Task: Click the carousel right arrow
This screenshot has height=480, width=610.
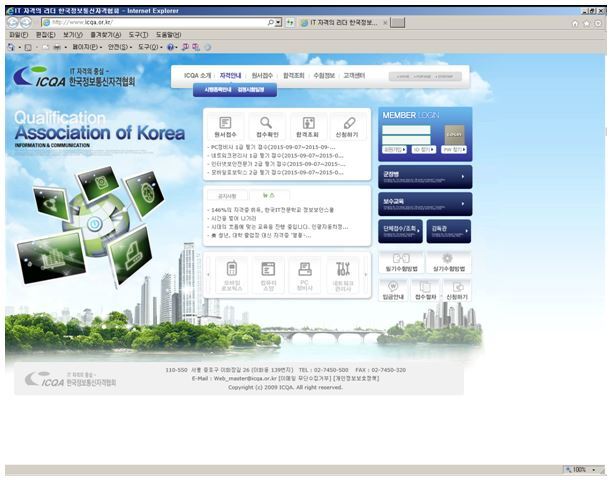Action: pyautogui.click(x=366, y=275)
